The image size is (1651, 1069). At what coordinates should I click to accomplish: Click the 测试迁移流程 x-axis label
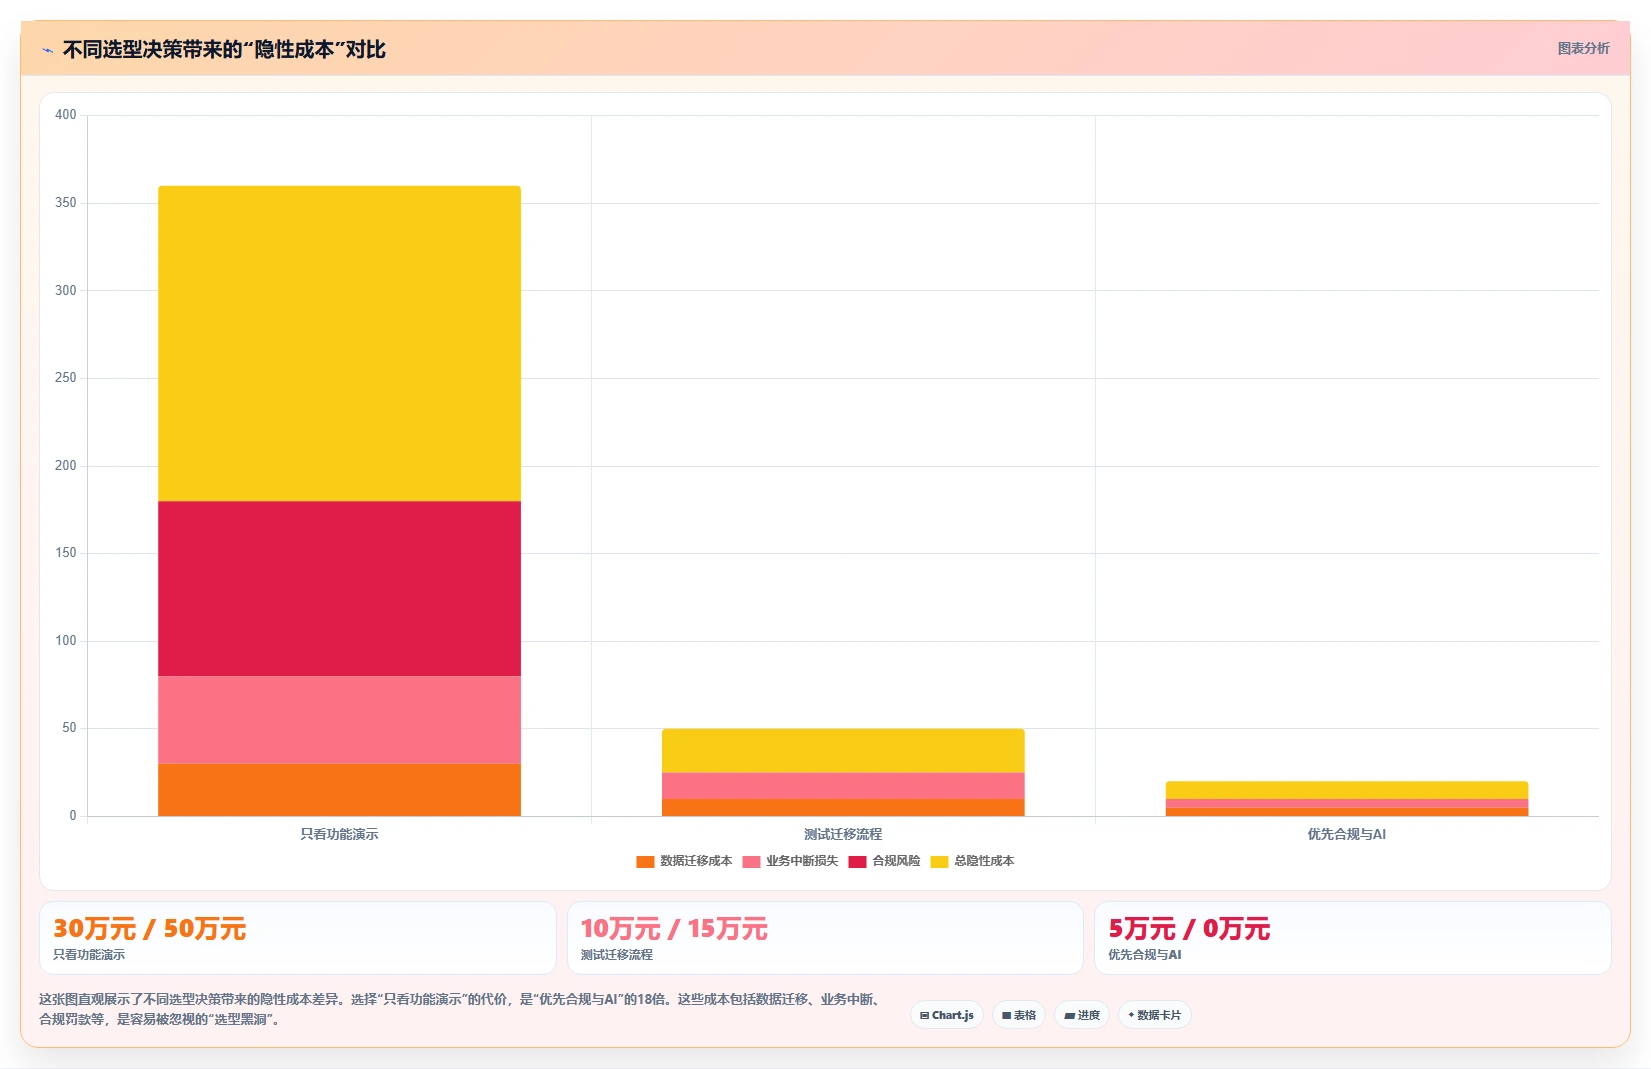[x=843, y=834]
